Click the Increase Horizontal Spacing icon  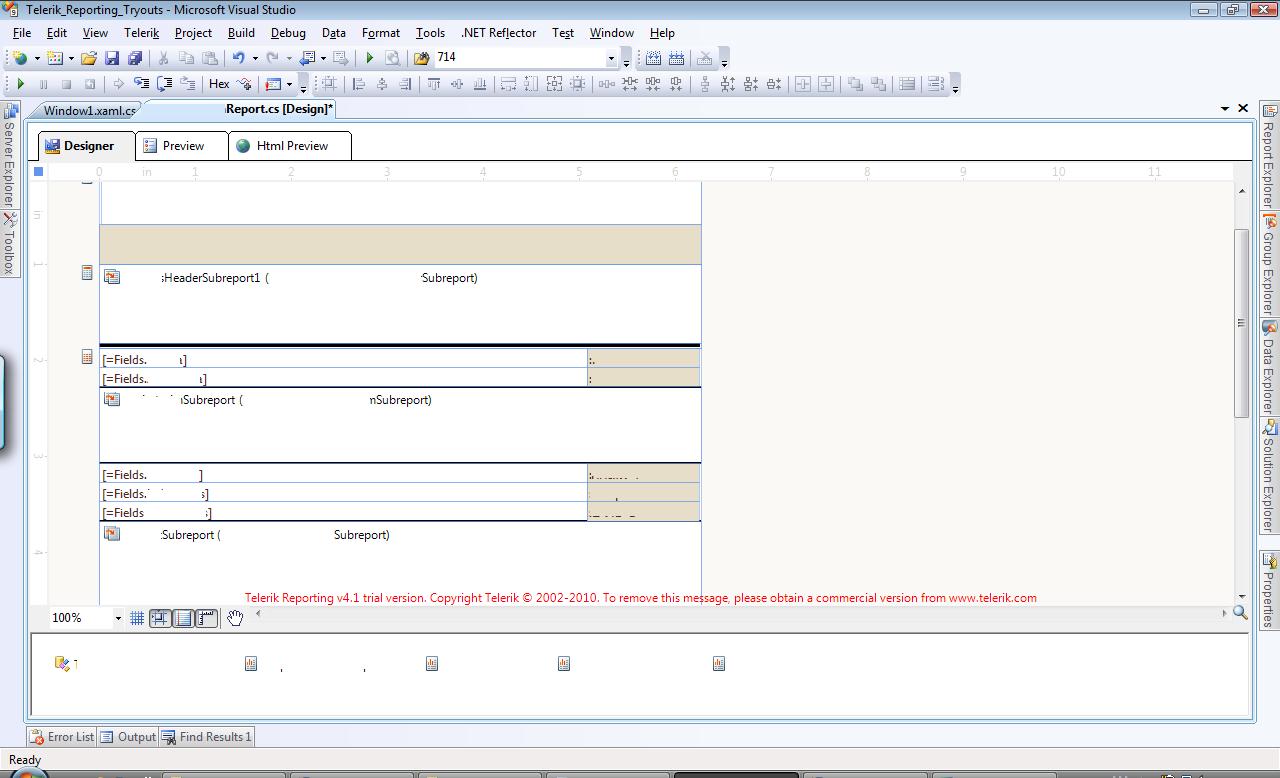630,84
